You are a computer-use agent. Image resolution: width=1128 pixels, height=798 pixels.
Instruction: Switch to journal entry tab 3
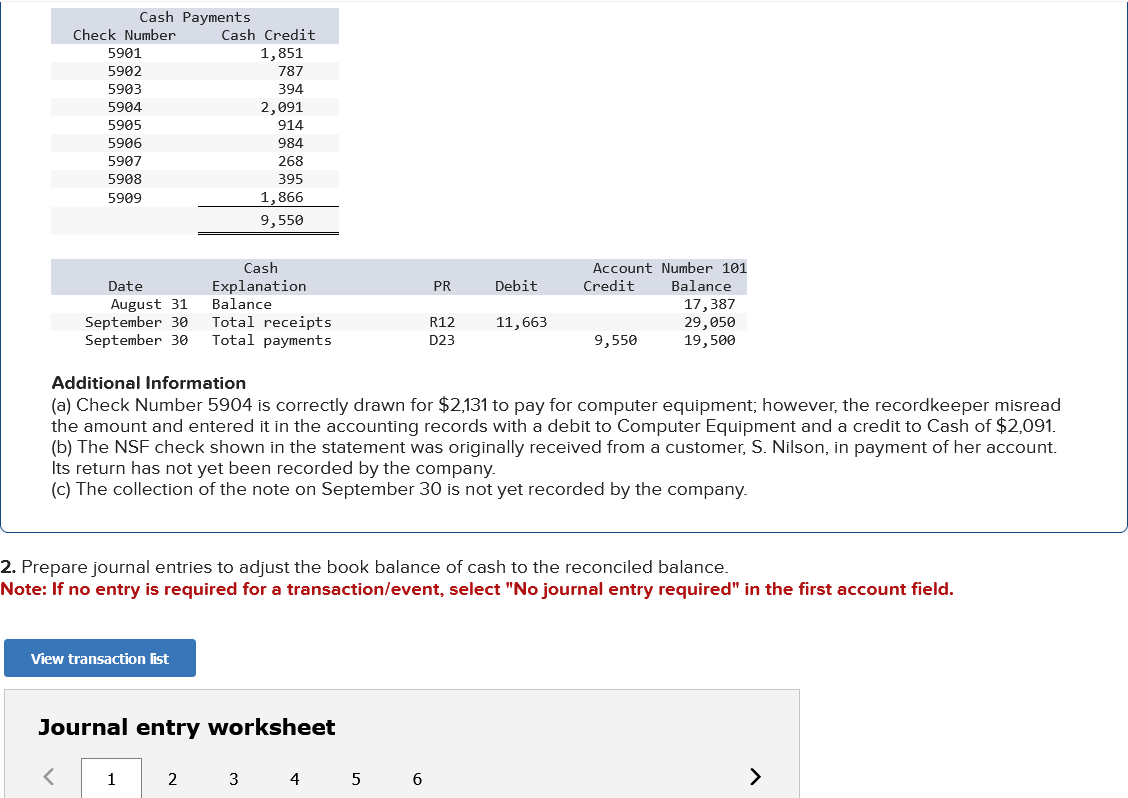[234, 779]
